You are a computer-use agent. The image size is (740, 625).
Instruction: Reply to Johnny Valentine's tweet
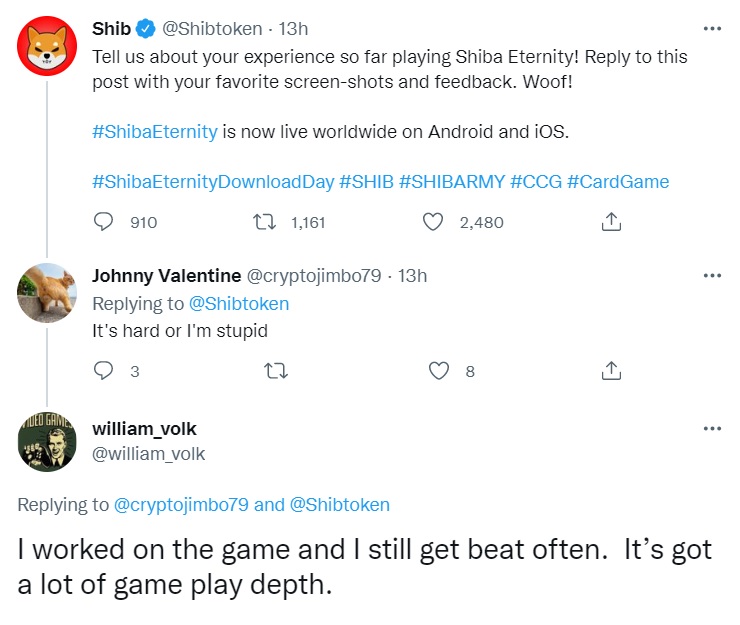[x=103, y=371]
